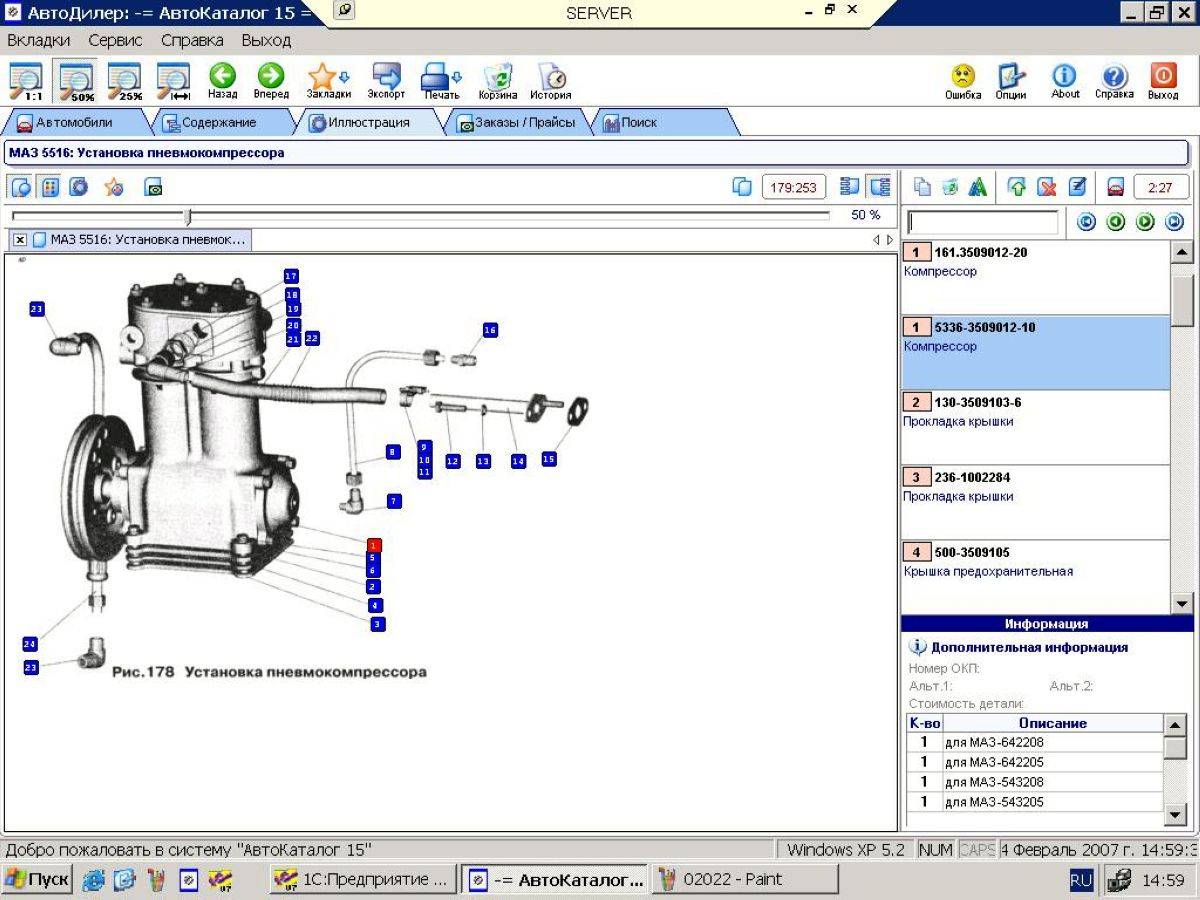Click the star bookmark icon below tabs

point(114,186)
